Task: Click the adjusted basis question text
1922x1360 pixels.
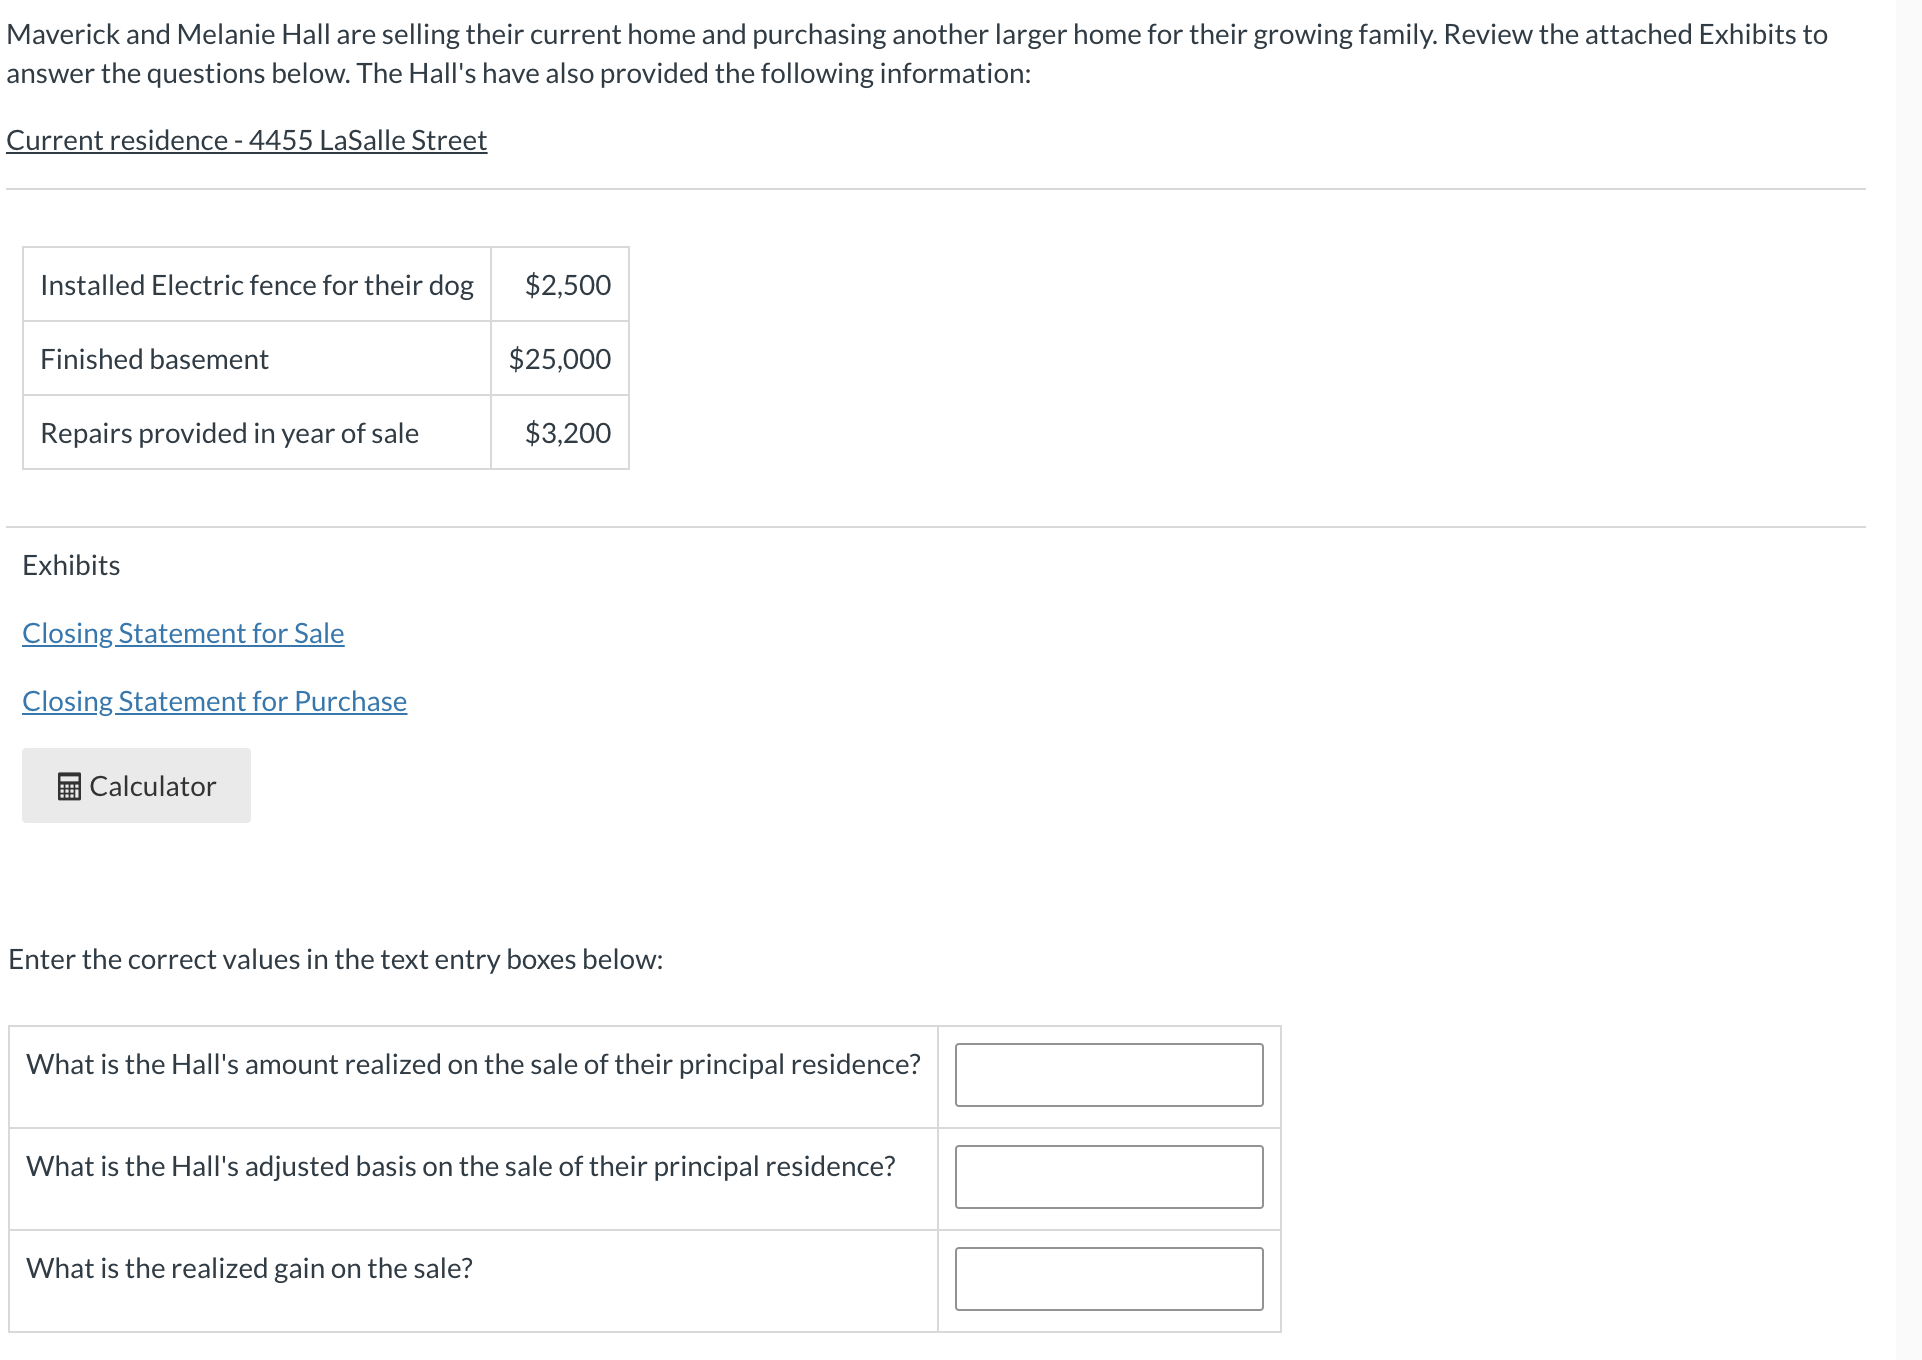Action: point(461,1166)
